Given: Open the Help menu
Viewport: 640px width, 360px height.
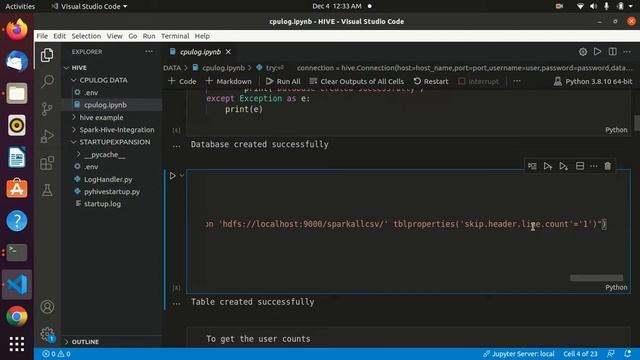Looking at the screenshot, I should point(202,36).
